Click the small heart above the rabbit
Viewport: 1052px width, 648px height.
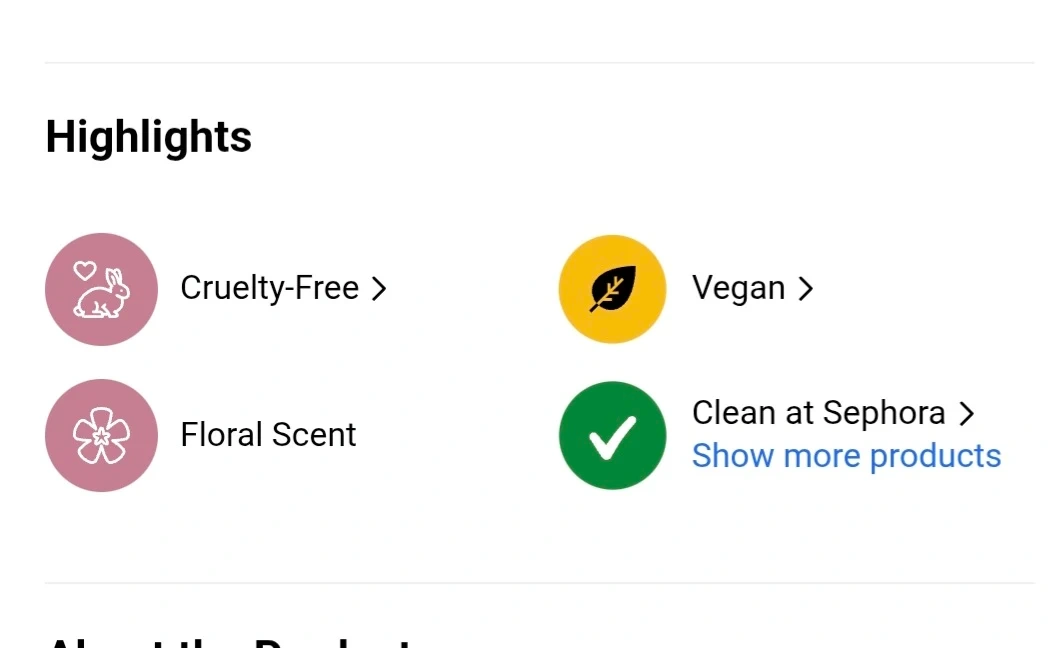85,270
